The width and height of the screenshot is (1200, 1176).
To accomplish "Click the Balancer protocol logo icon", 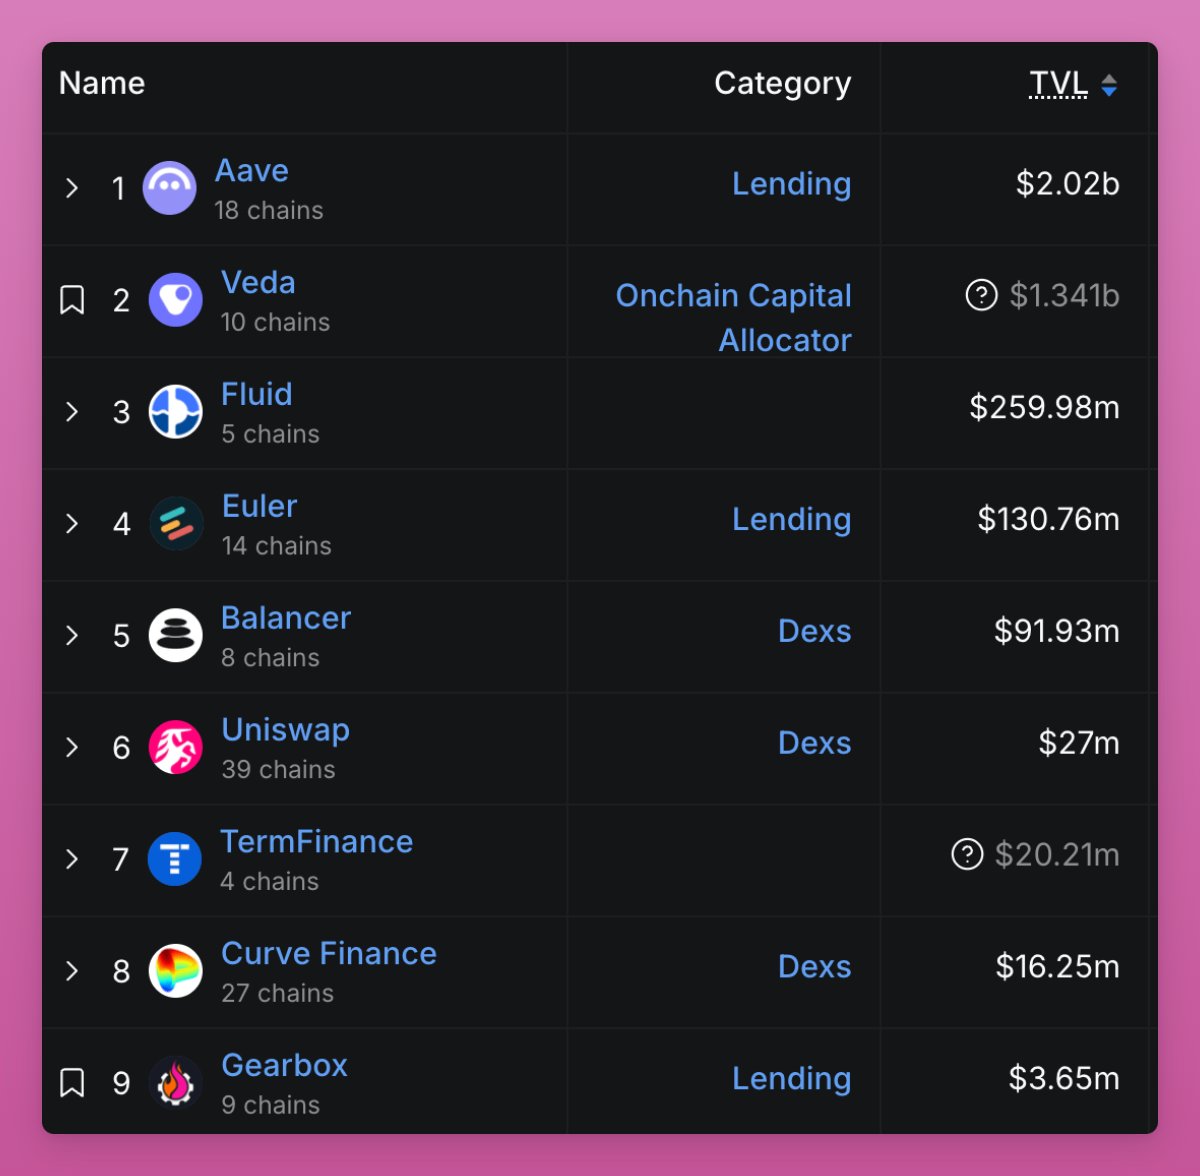I will tap(176, 636).
